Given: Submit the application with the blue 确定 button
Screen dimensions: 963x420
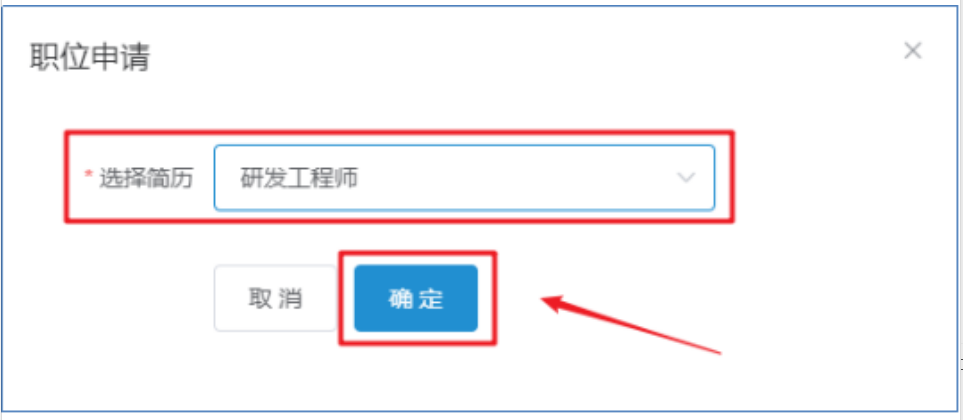Looking at the screenshot, I should click(416, 298).
